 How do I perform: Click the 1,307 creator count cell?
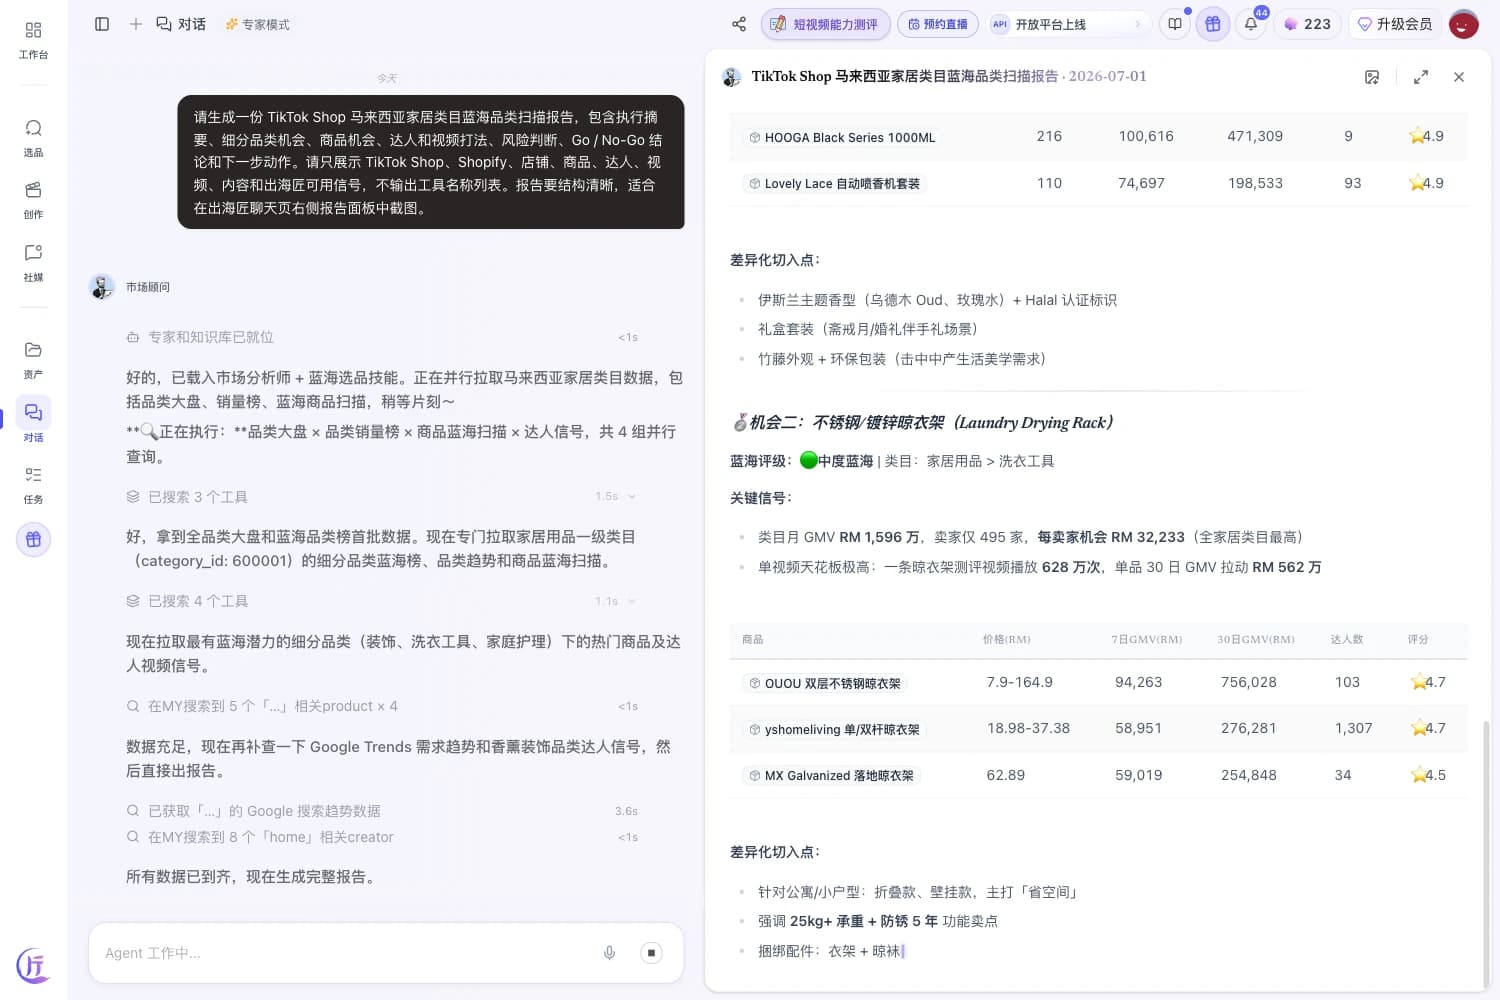click(x=1353, y=728)
